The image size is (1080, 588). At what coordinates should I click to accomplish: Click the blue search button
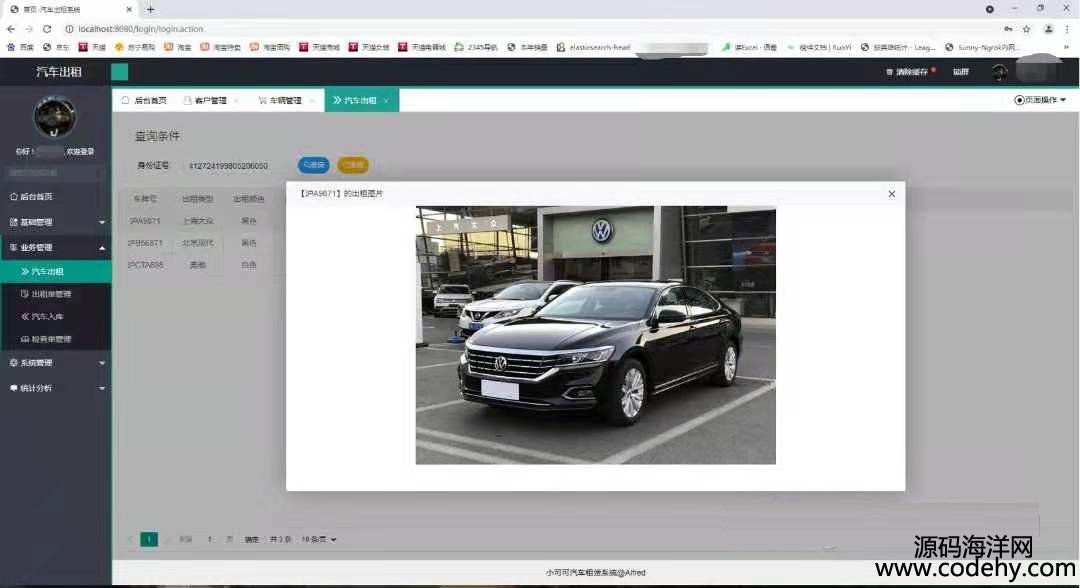(x=313, y=165)
